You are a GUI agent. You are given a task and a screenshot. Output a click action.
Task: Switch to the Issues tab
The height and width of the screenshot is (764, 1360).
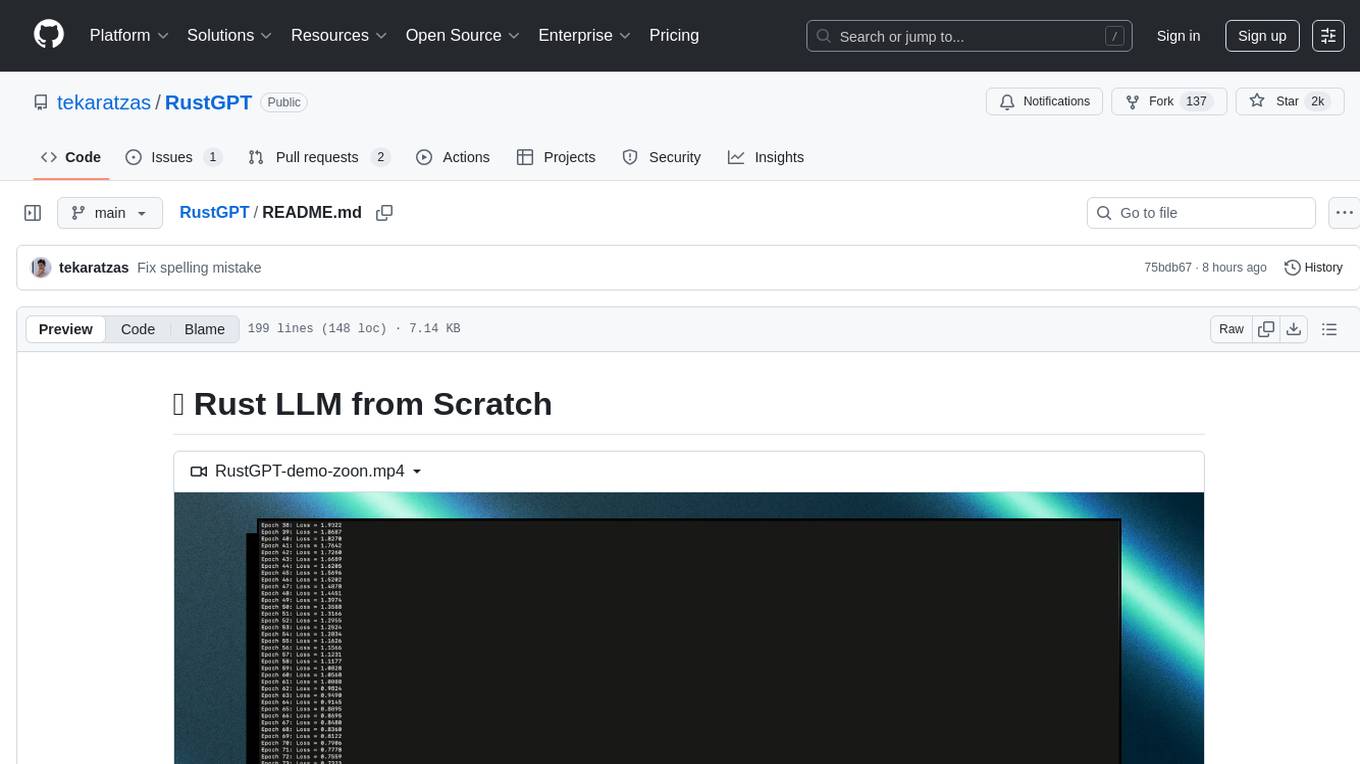coord(174,157)
